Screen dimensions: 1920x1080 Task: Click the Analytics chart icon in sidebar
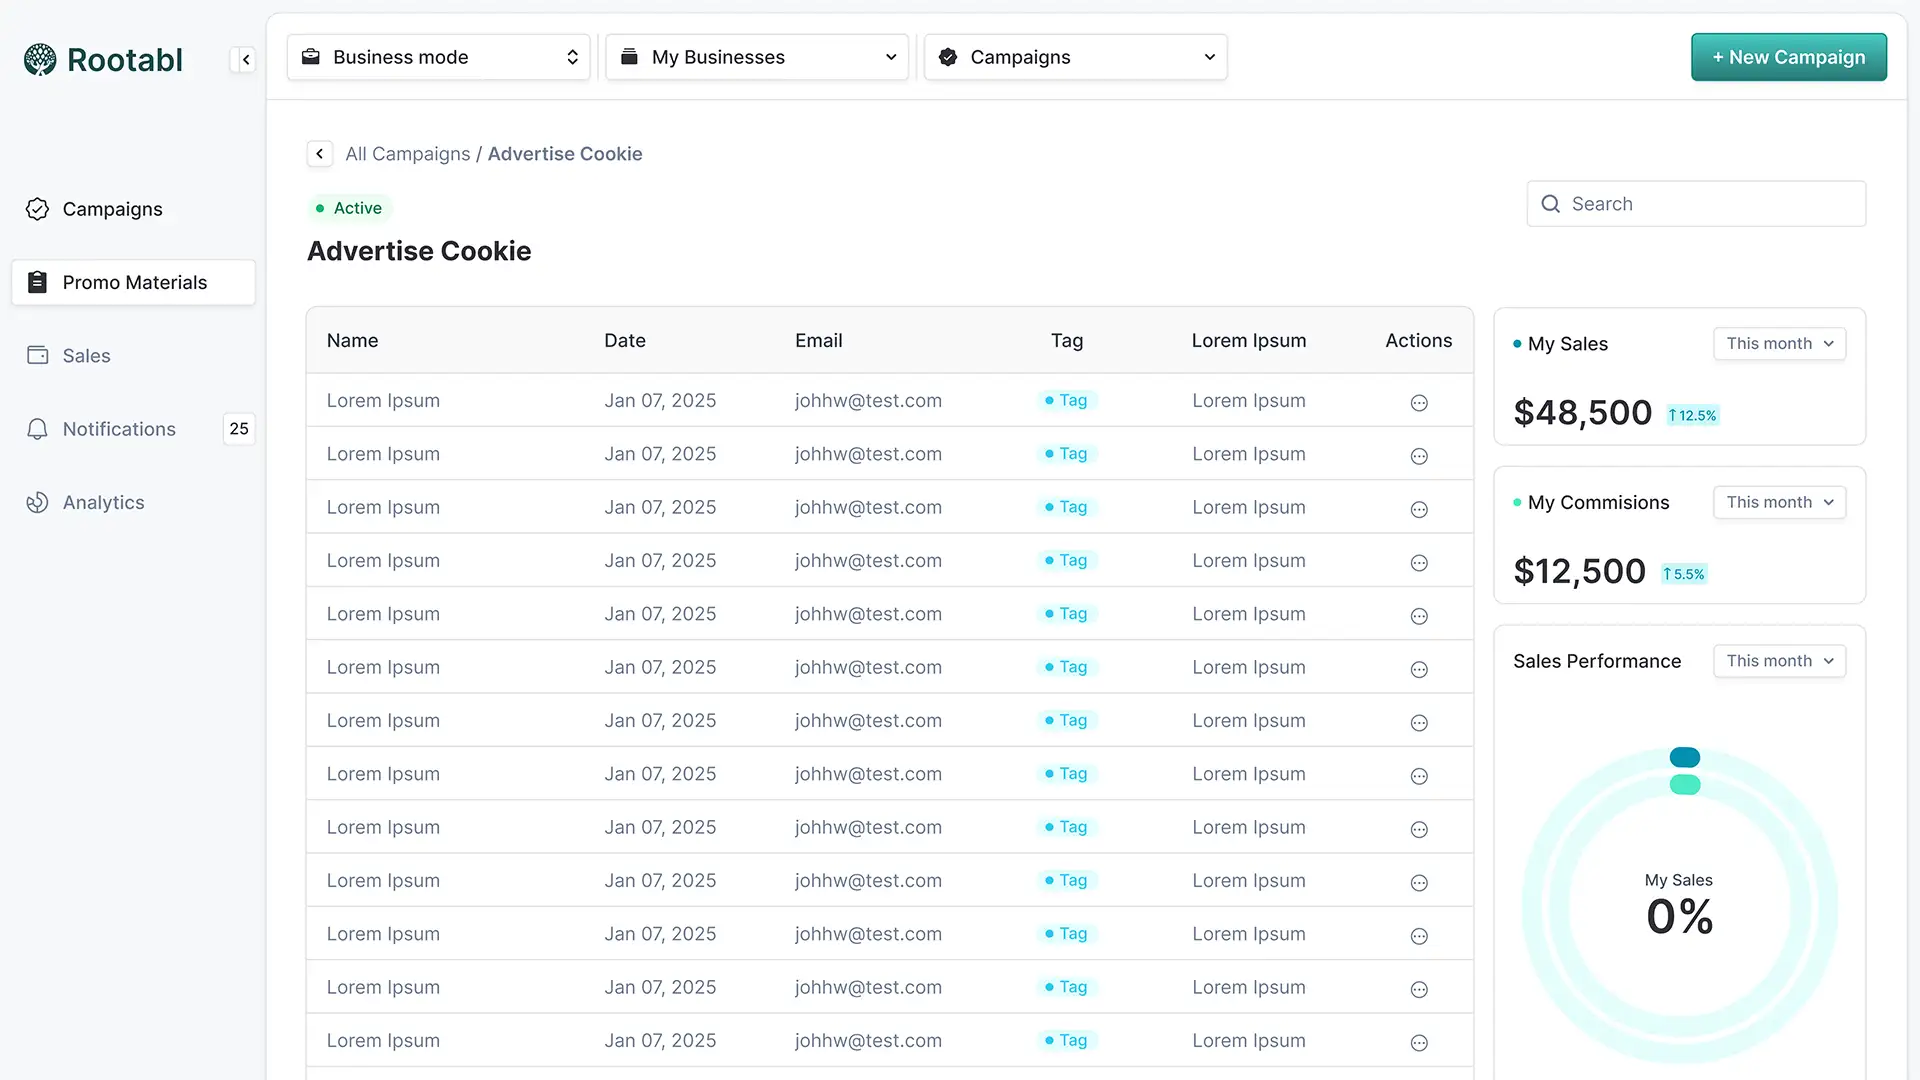(37, 502)
